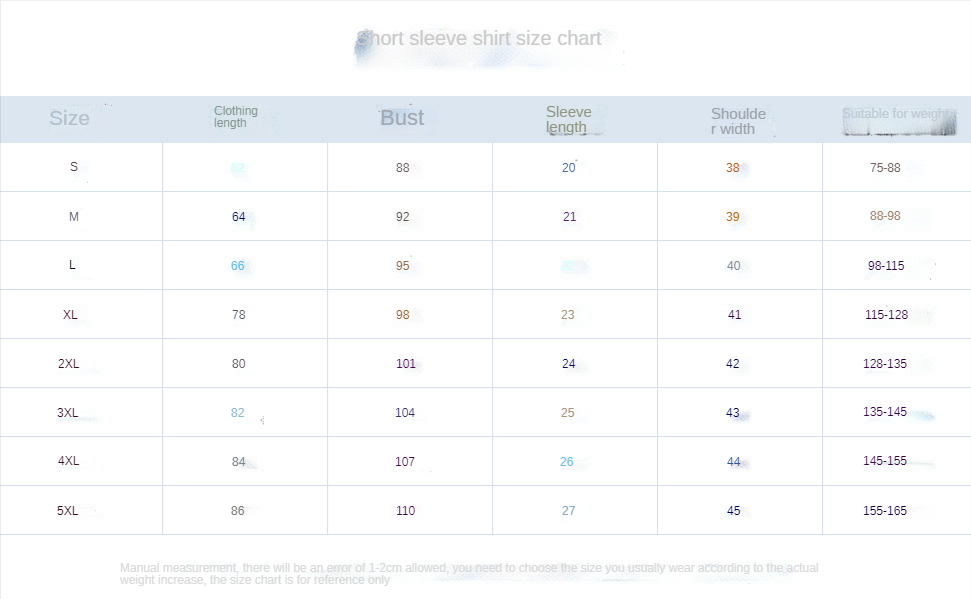The width and height of the screenshot is (971, 599).
Task: Click the Size column header
Action: point(69,118)
